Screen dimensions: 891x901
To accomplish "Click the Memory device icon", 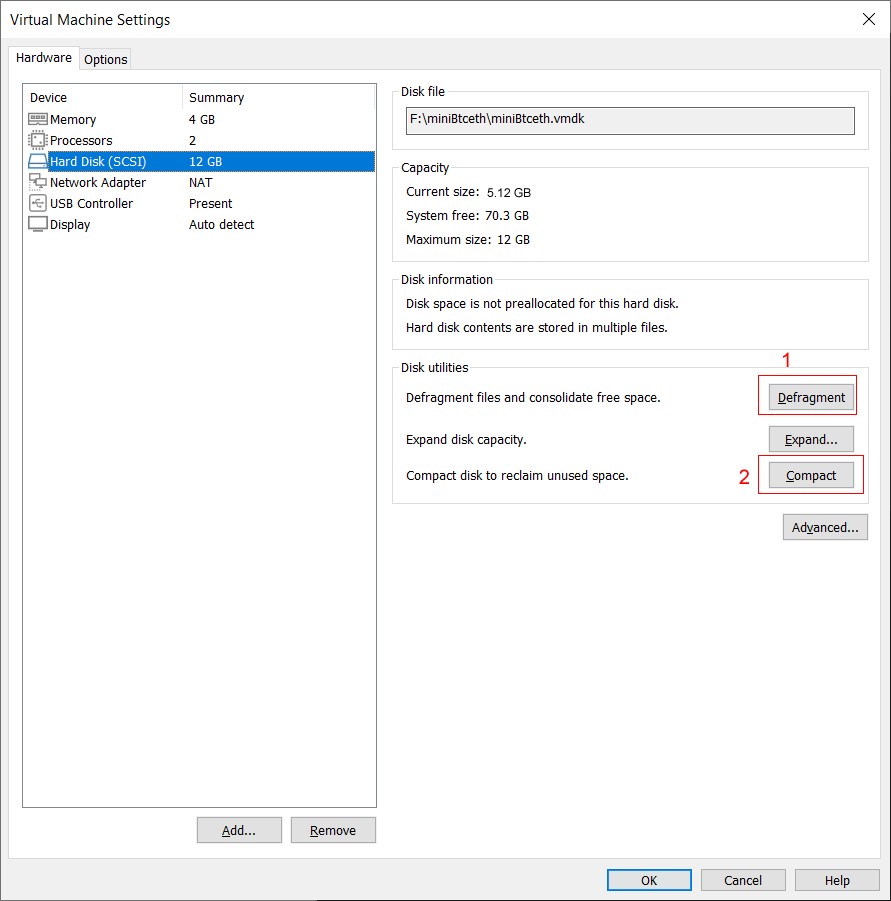I will pos(38,119).
